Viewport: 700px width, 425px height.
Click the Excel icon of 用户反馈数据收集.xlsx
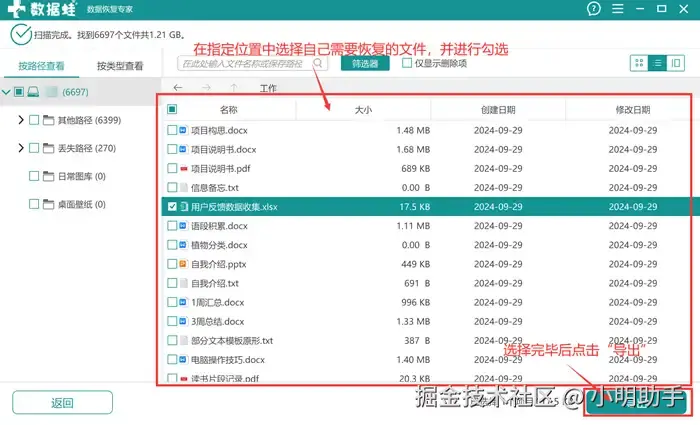pyautogui.click(x=183, y=207)
